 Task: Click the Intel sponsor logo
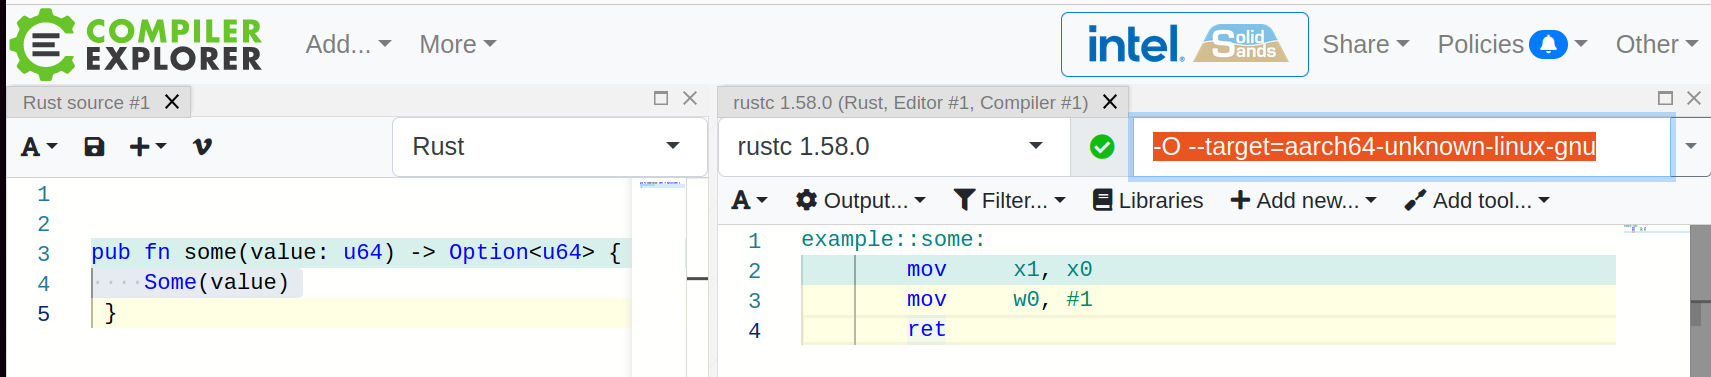click(x=1135, y=44)
